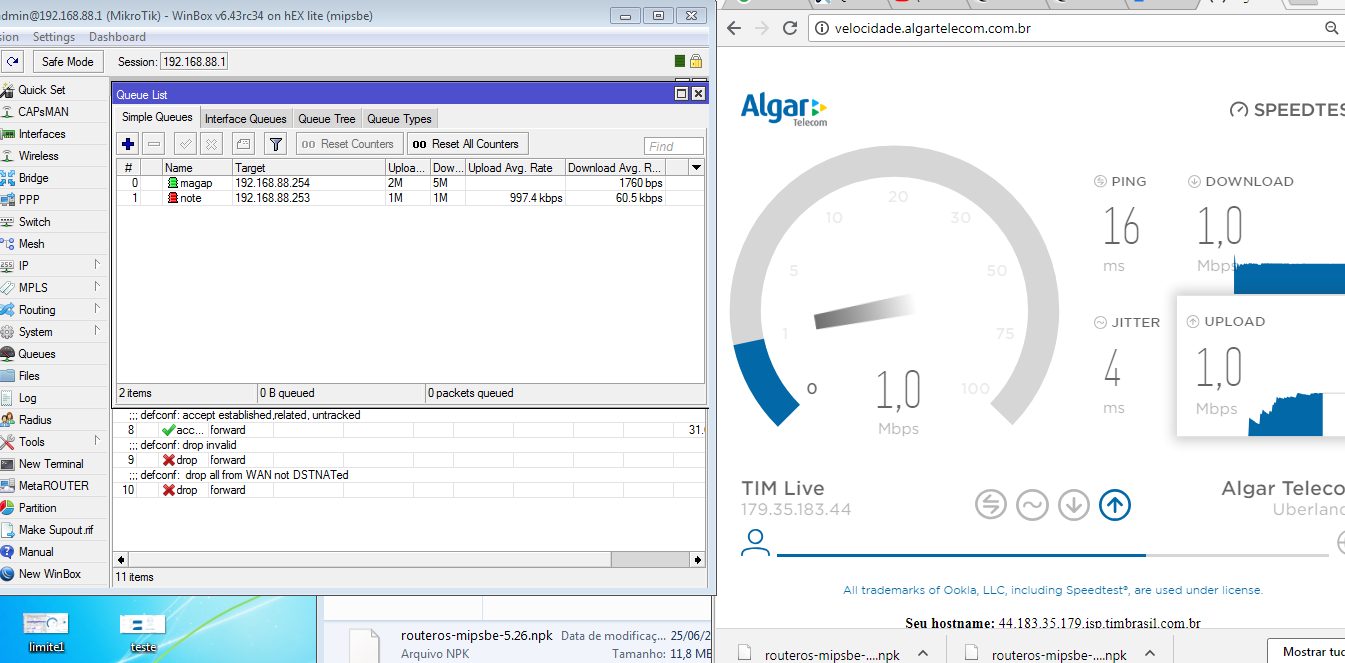Open Mesh in the sidebar
The height and width of the screenshot is (663, 1345).
pyautogui.click(x=31, y=244)
